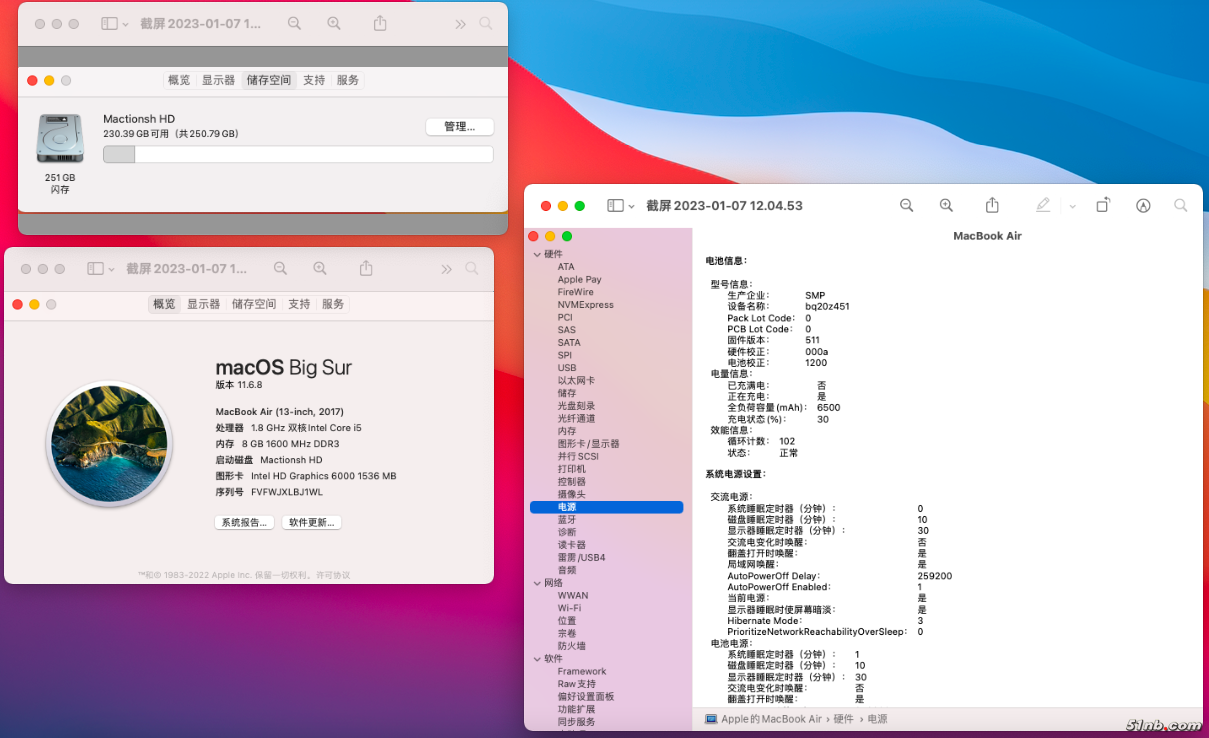This screenshot has height=738, width=1209.
Task: Click the MacBook Air (13-inch, 2017) text
Action: 280,412
